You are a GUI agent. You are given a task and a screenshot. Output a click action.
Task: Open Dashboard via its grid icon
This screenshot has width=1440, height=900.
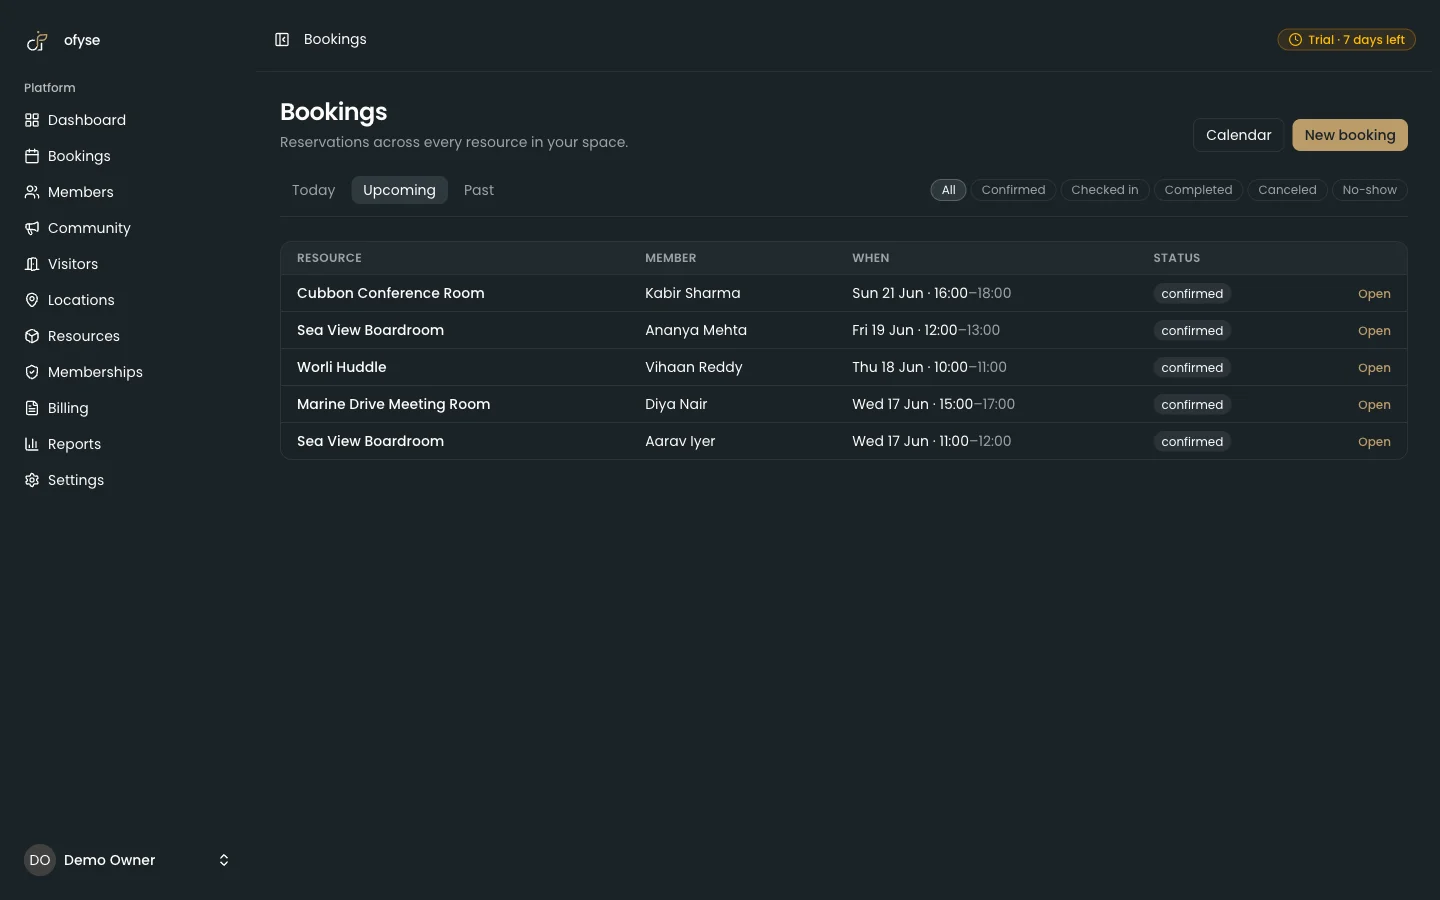point(32,120)
